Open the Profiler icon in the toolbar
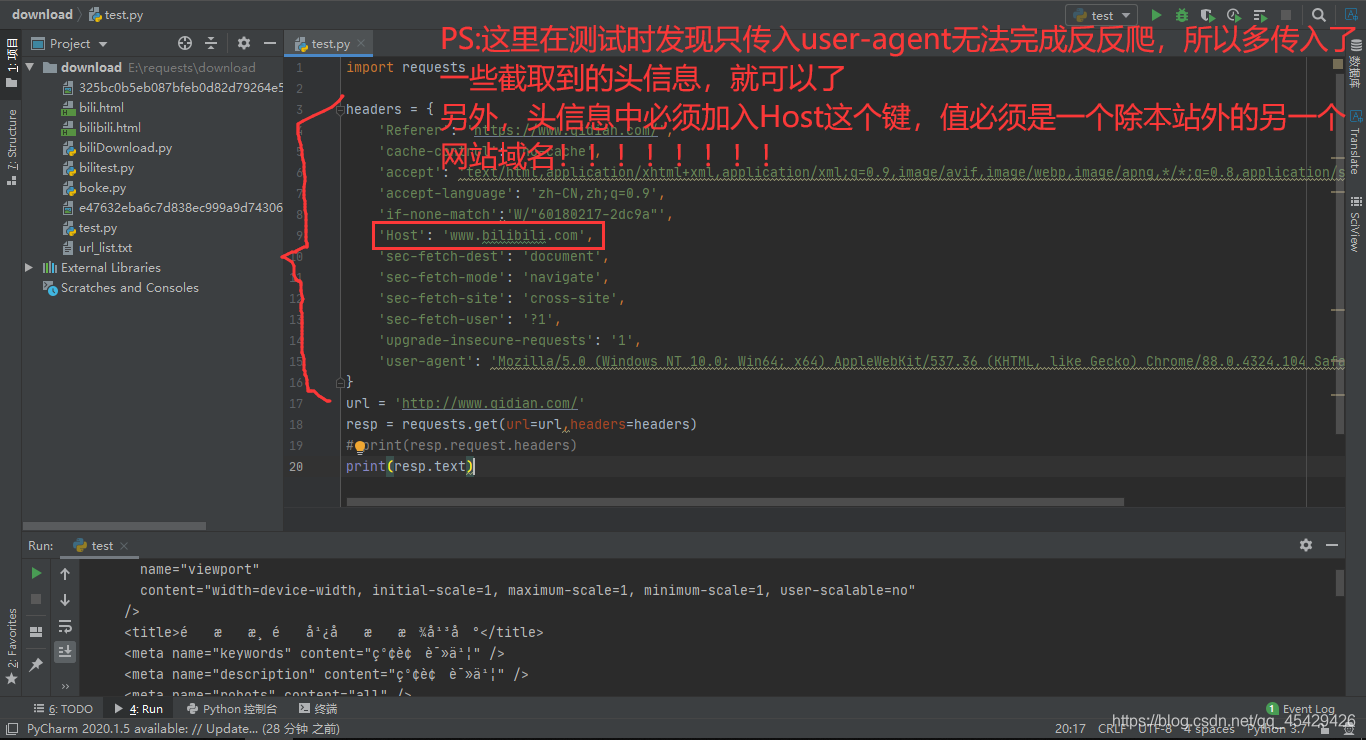 click(1234, 14)
